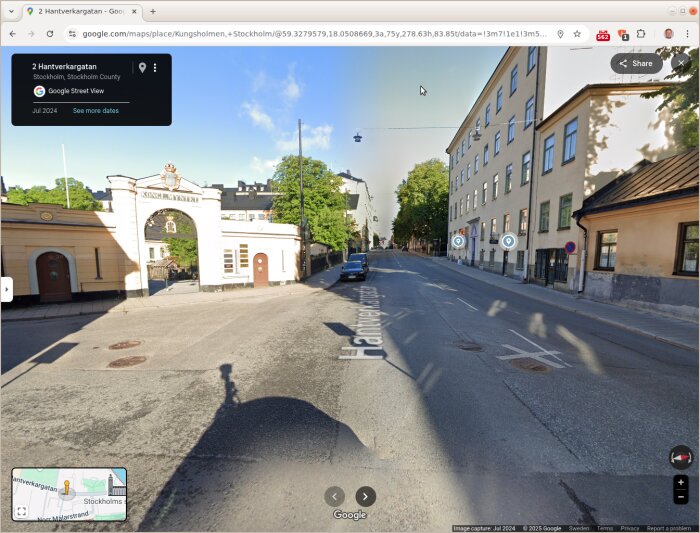This screenshot has width=700, height=533.
Task: Click the Sweden text in footer
Action: (579, 529)
